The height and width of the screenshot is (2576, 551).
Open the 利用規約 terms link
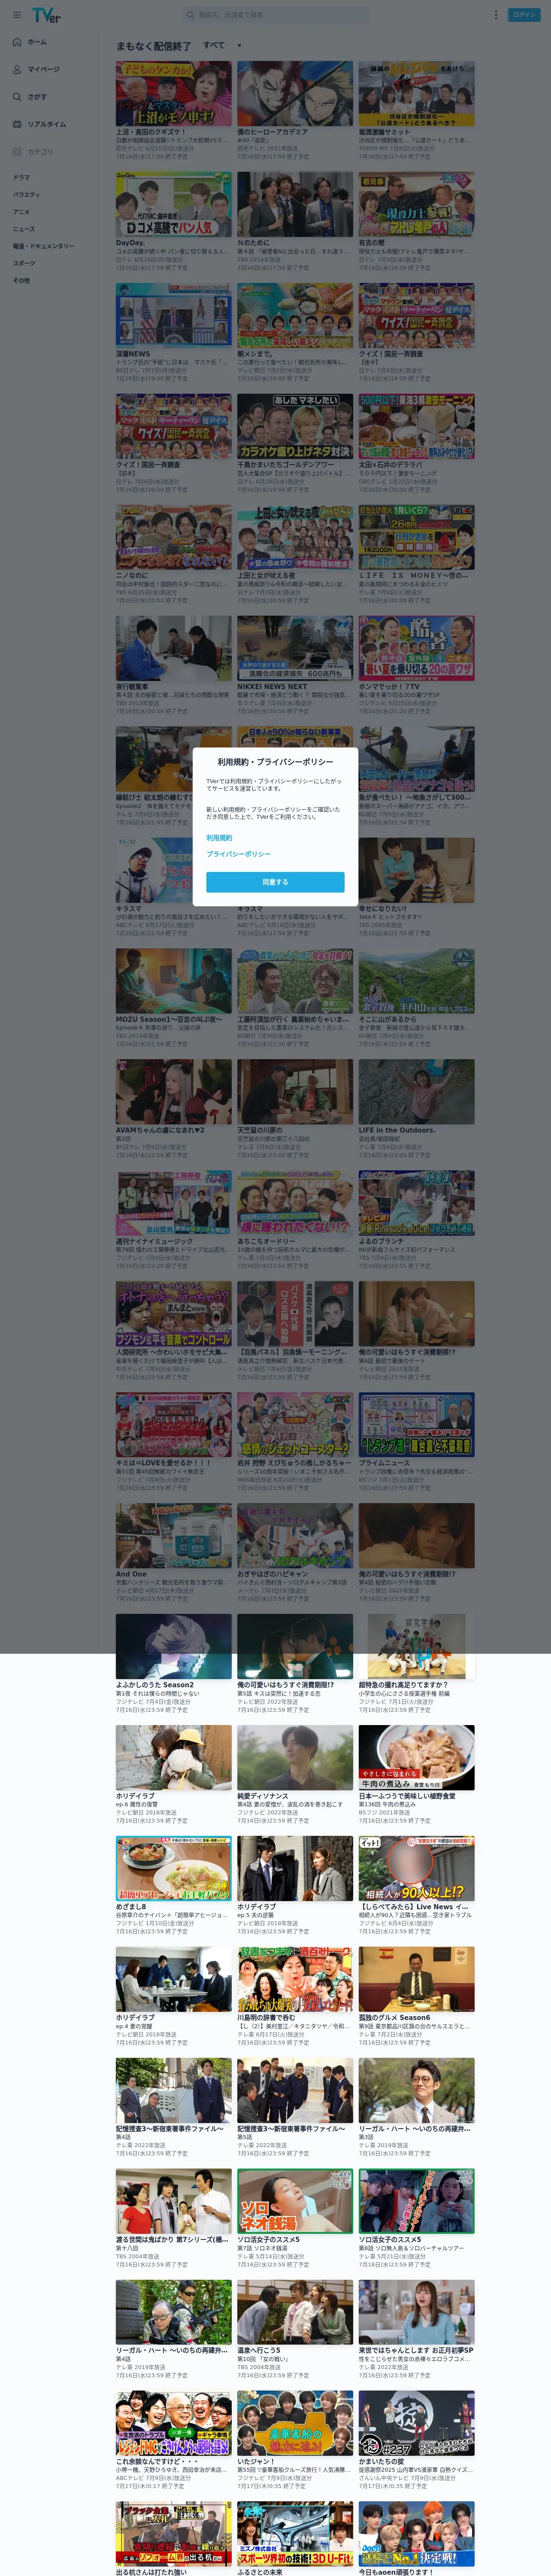click(x=219, y=838)
